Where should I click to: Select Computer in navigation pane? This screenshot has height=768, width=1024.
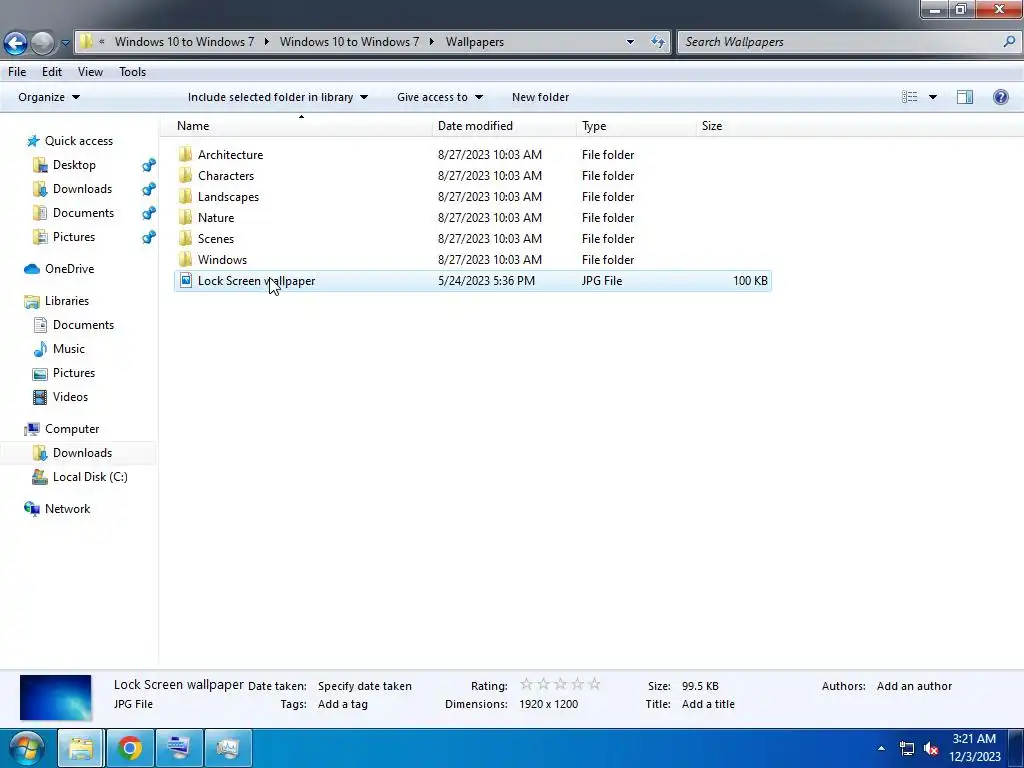coord(62,429)
